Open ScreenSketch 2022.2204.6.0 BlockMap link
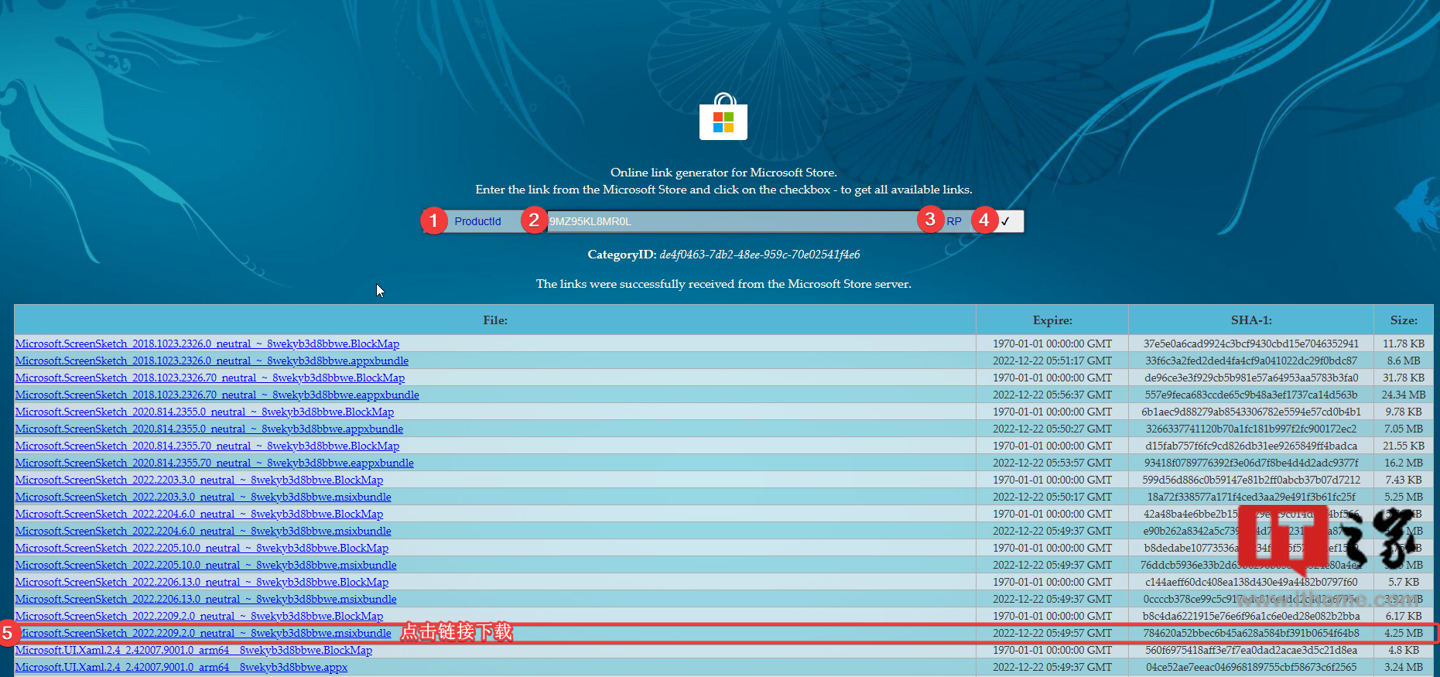This screenshot has height=677, width=1440. point(199,514)
